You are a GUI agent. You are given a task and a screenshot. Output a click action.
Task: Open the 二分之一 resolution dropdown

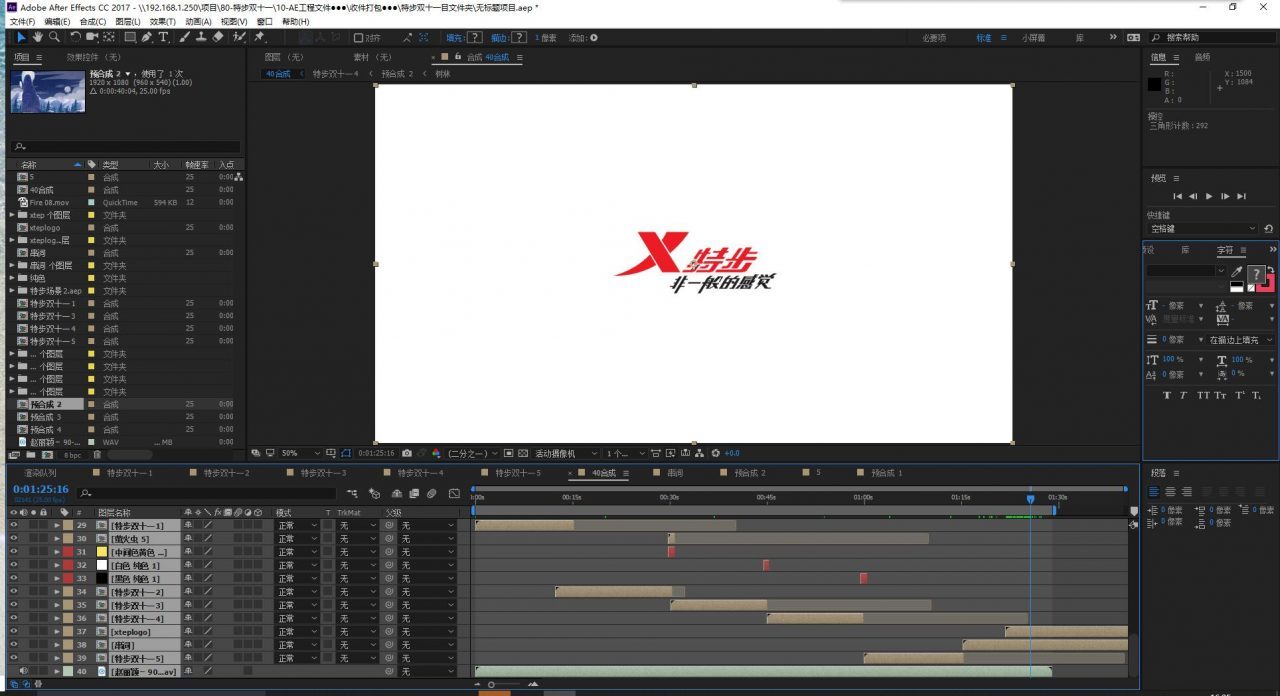click(x=471, y=453)
